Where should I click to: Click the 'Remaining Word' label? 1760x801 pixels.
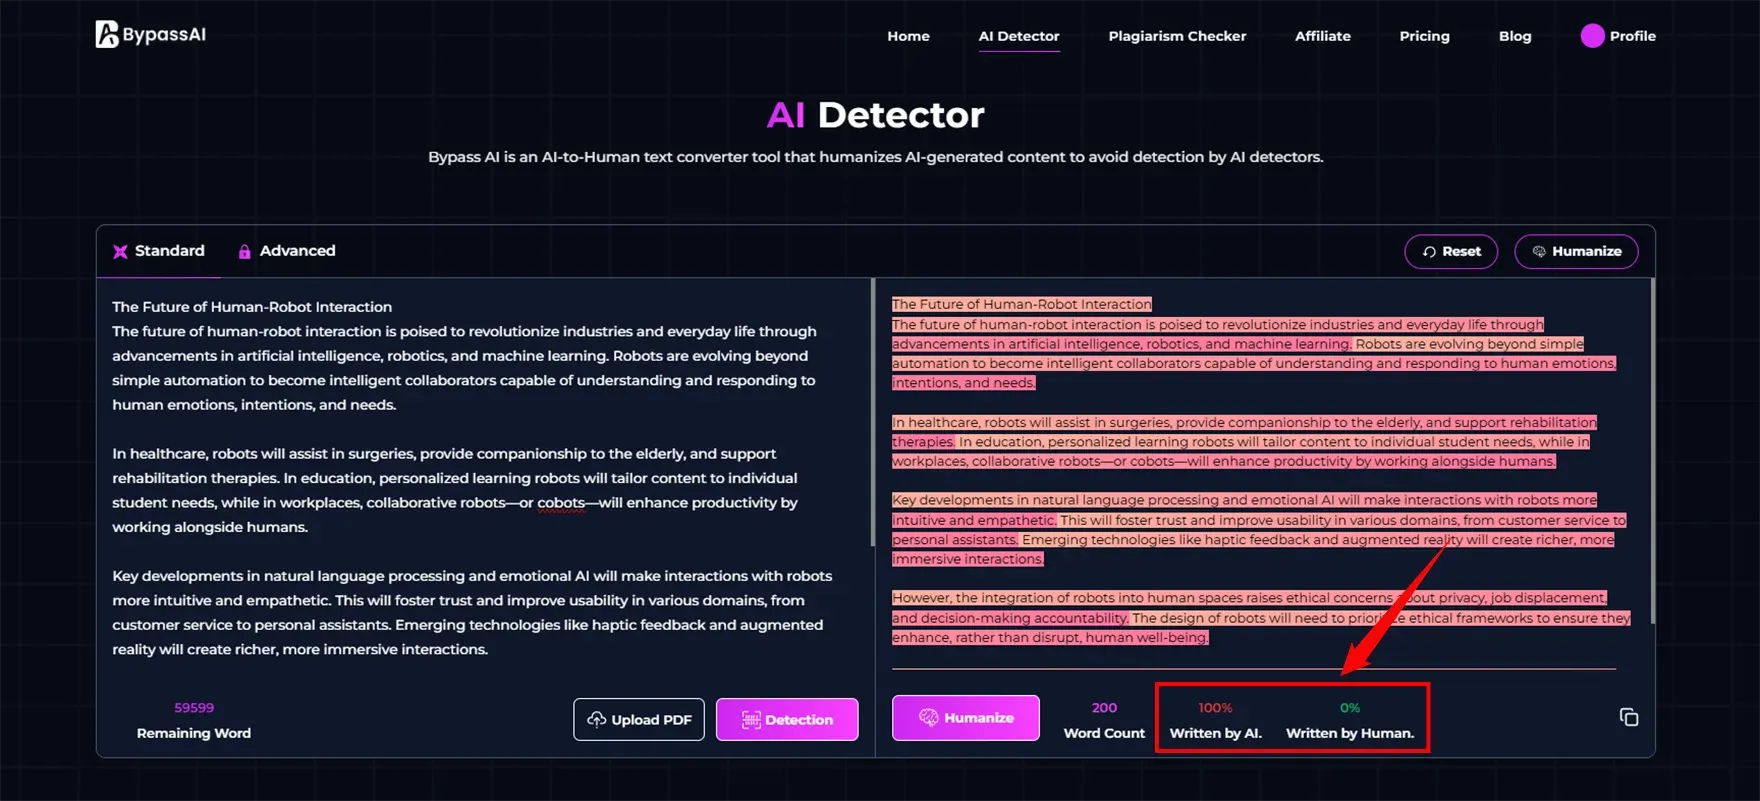pos(194,733)
